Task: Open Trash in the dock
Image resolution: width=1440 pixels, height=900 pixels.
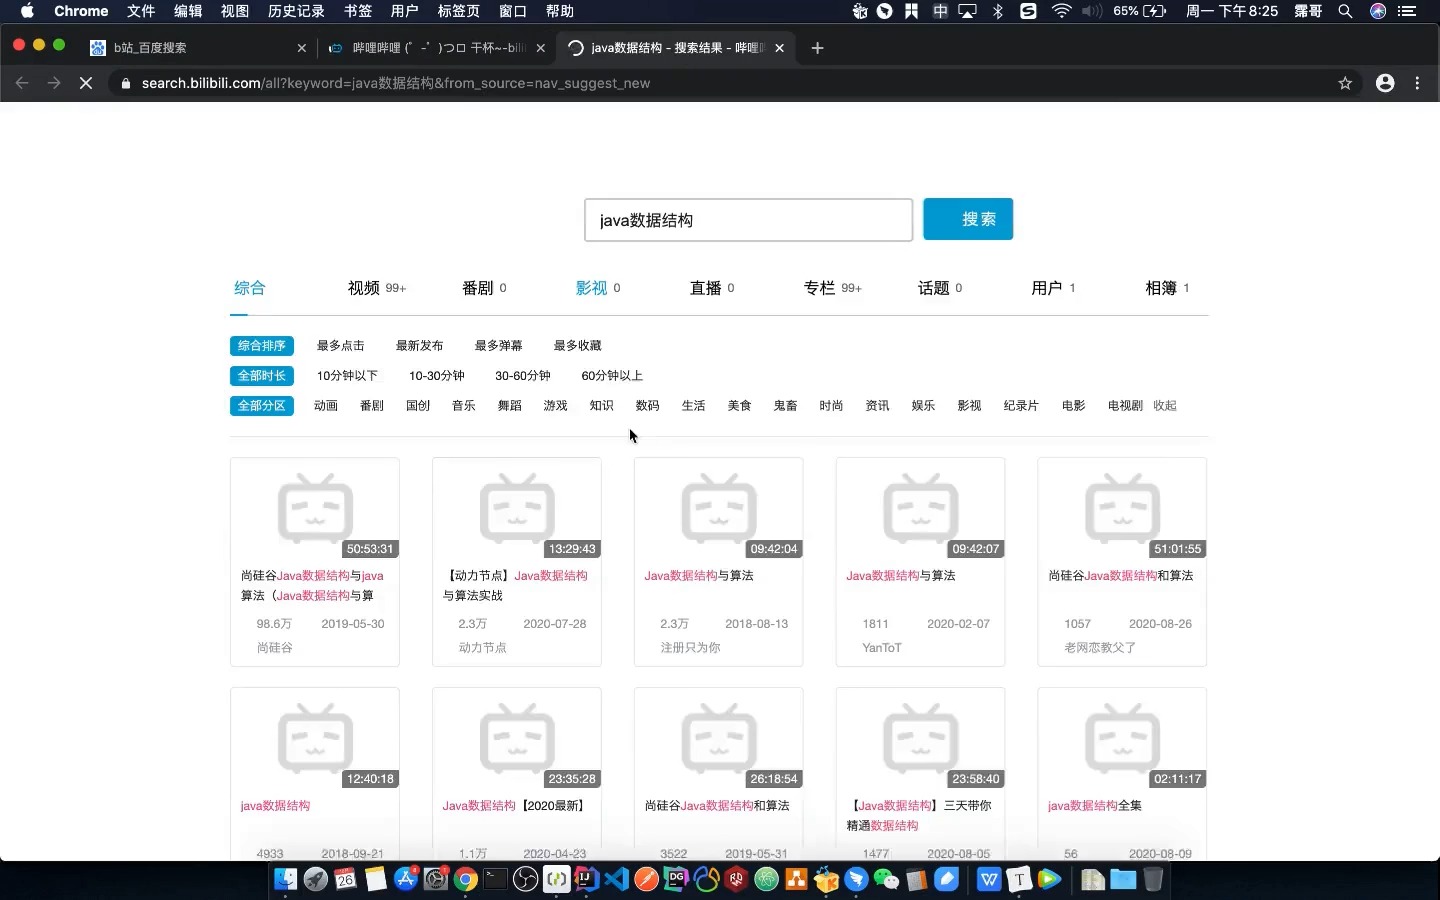Action: coord(1153,879)
